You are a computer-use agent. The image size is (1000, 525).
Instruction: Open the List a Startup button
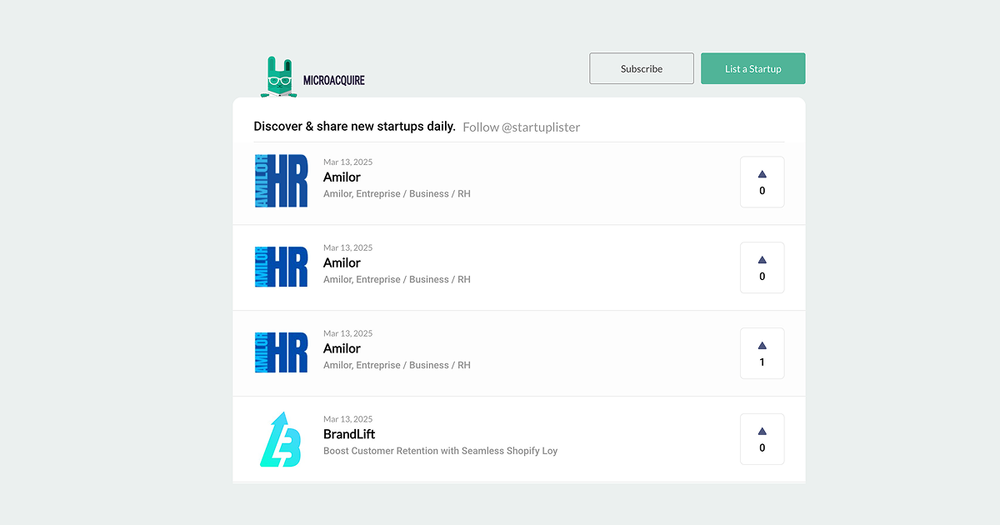coord(753,68)
